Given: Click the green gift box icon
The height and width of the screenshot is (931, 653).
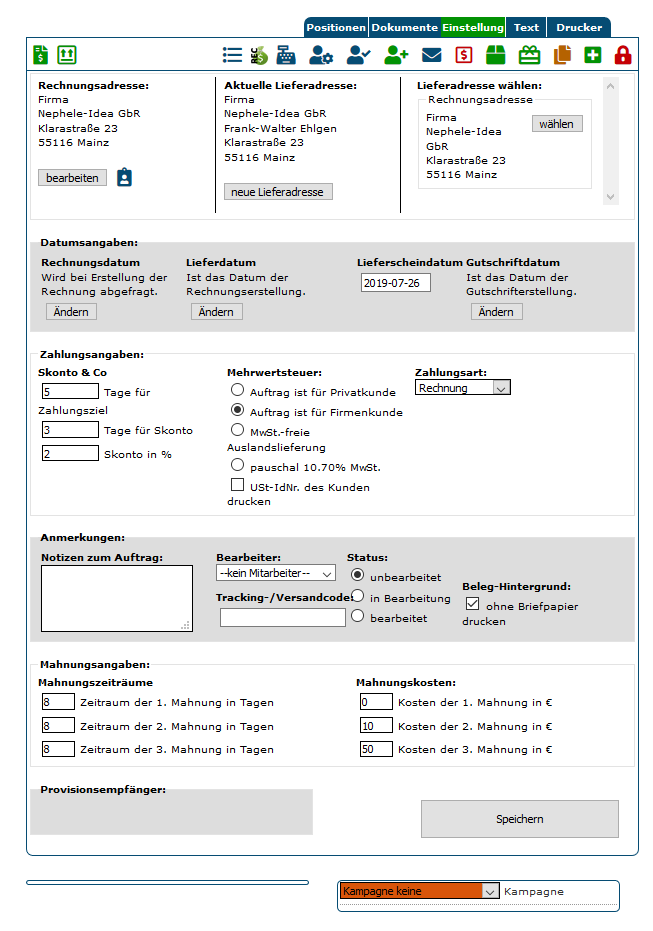Looking at the screenshot, I should point(528,55).
